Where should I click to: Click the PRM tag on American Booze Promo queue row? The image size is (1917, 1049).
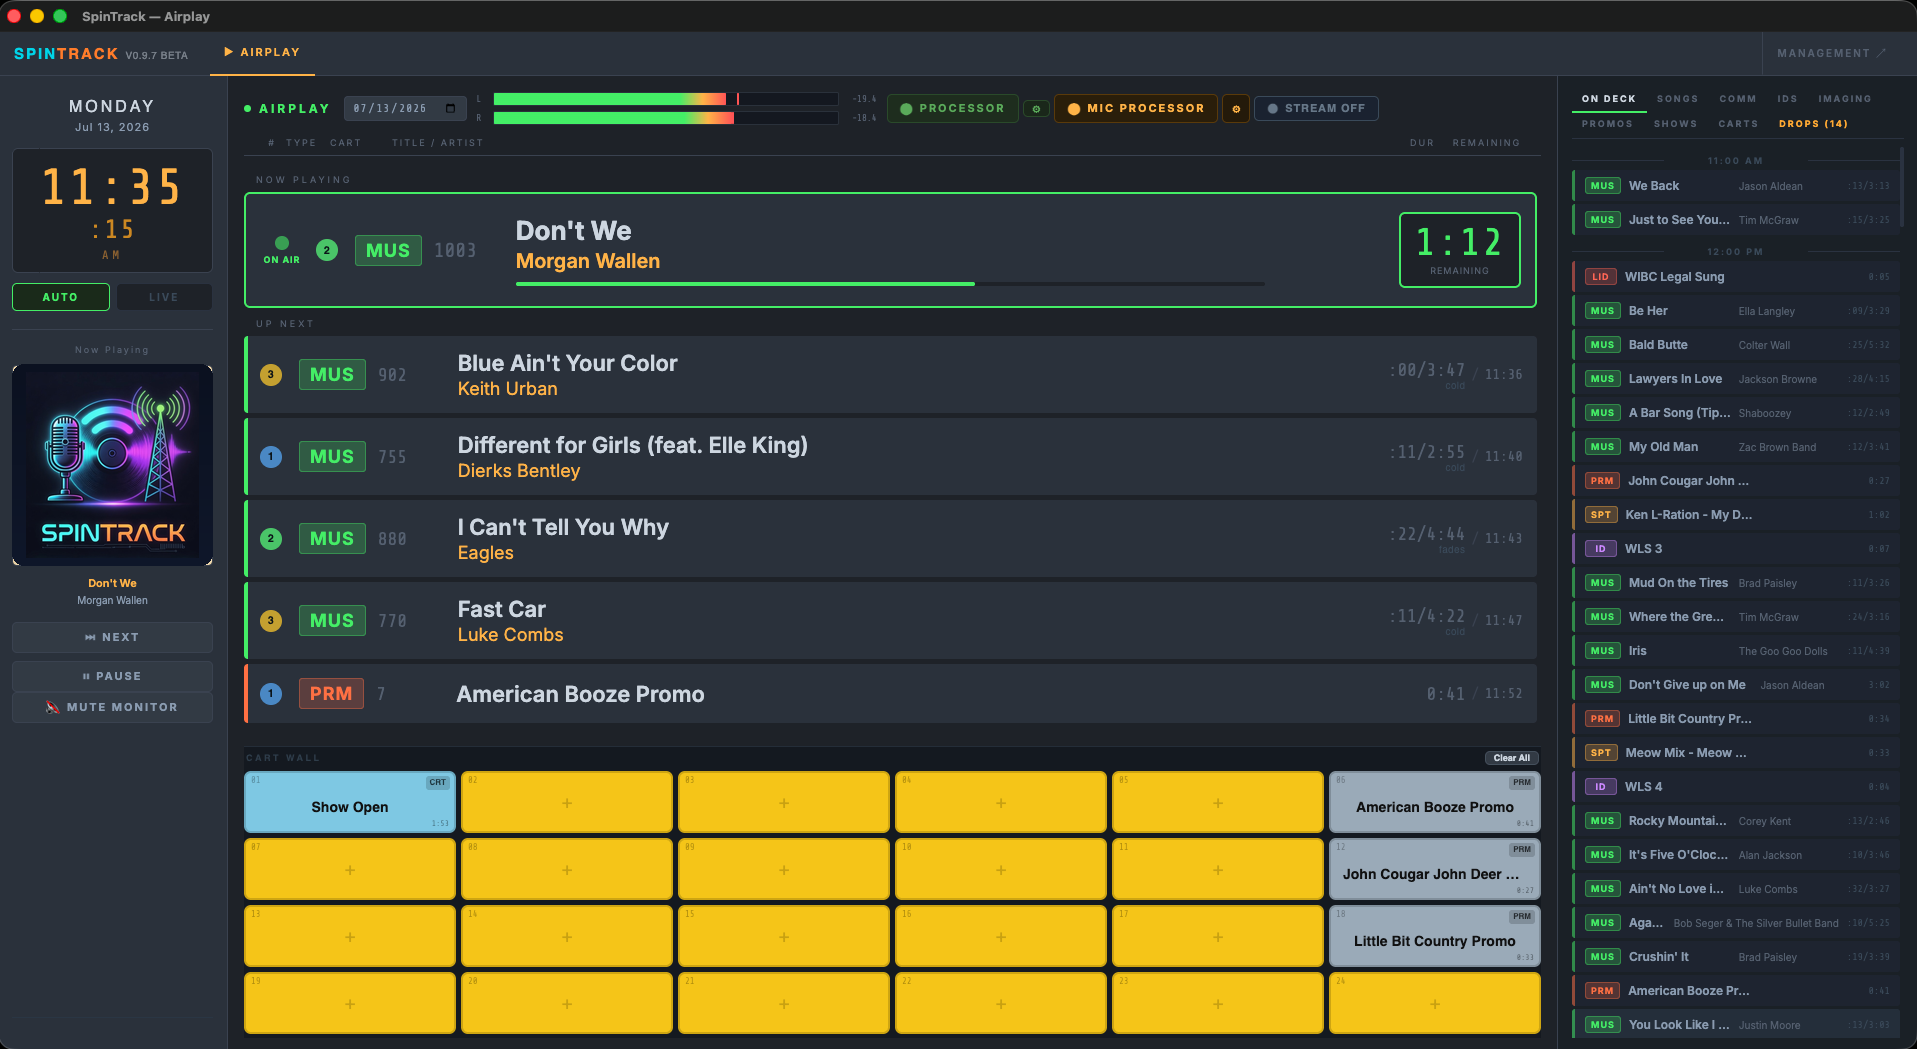(x=331, y=694)
